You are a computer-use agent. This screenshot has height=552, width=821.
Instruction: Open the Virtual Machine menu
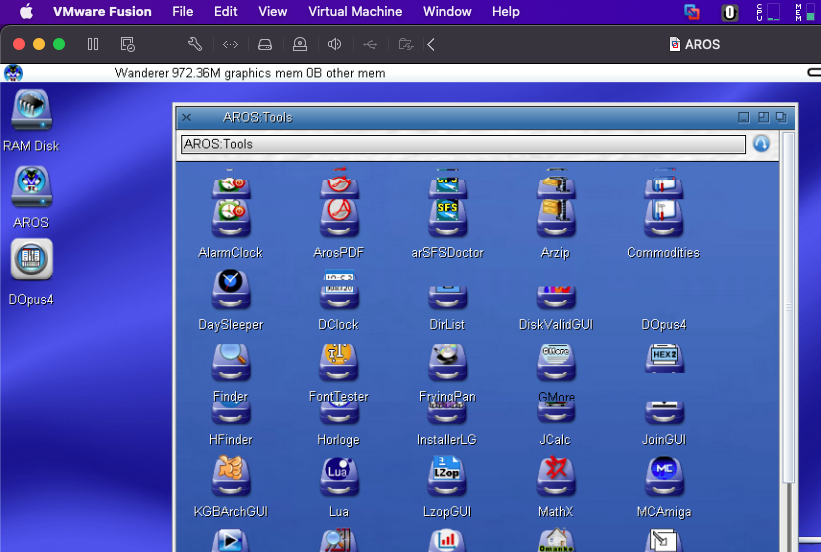click(x=355, y=12)
